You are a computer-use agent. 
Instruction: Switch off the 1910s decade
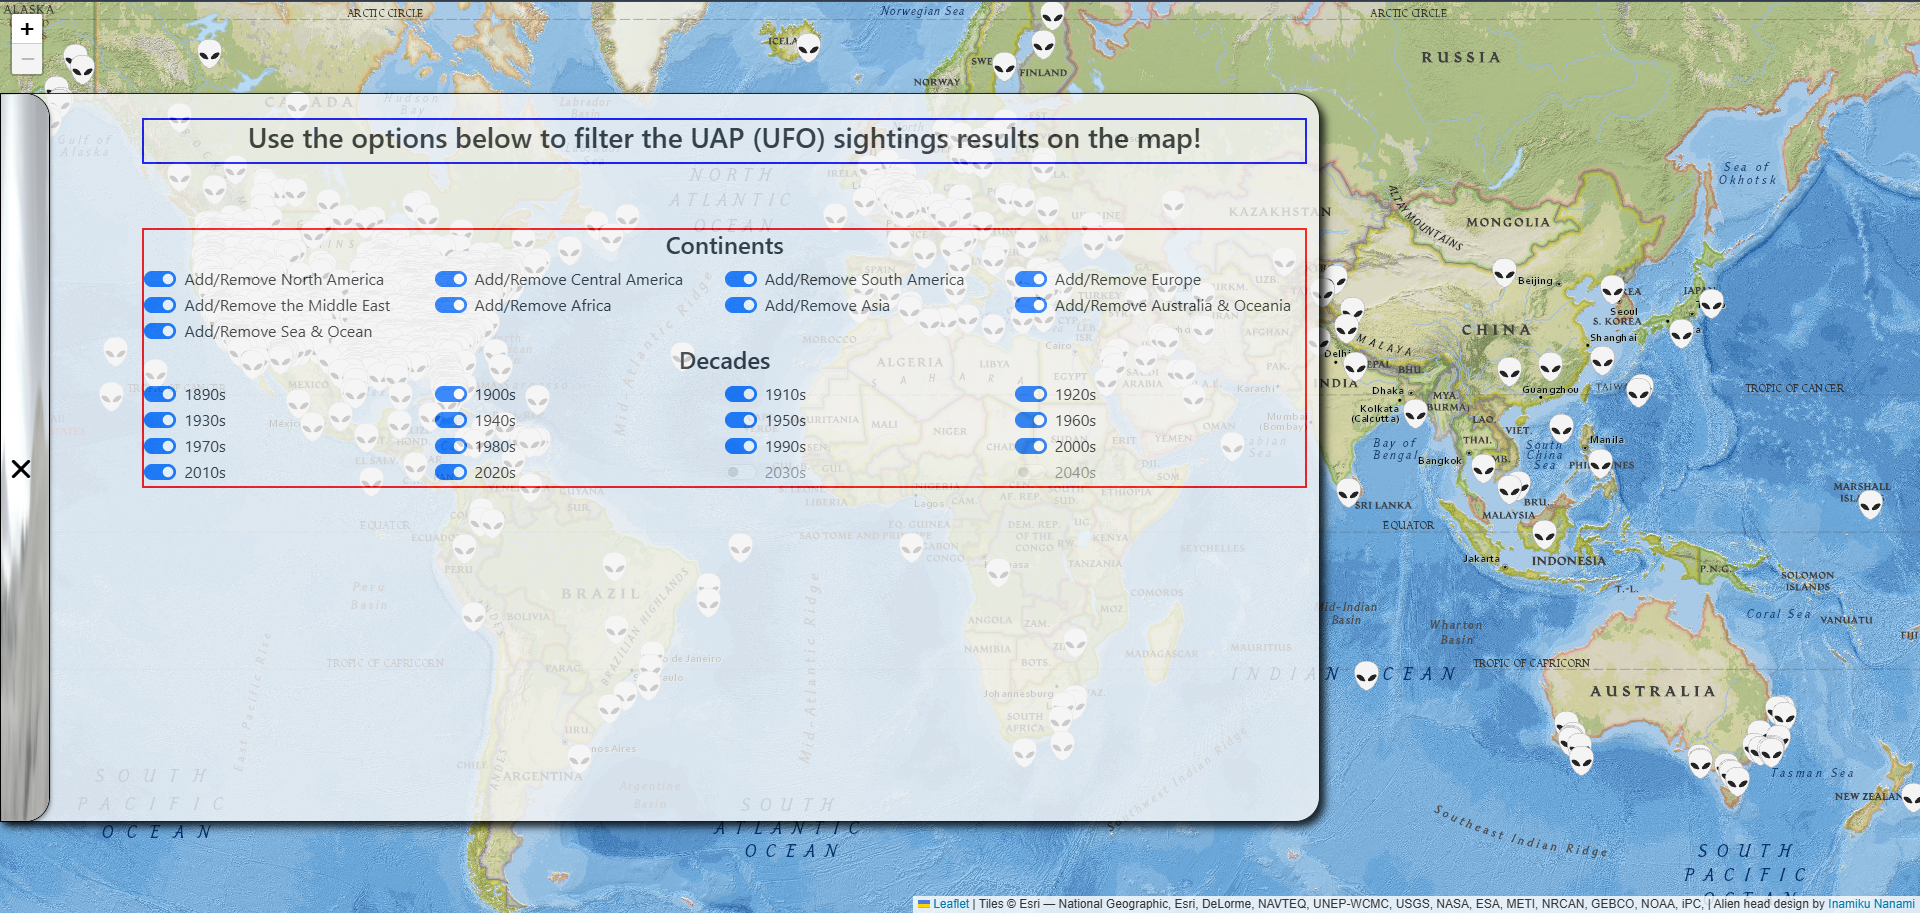point(741,395)
